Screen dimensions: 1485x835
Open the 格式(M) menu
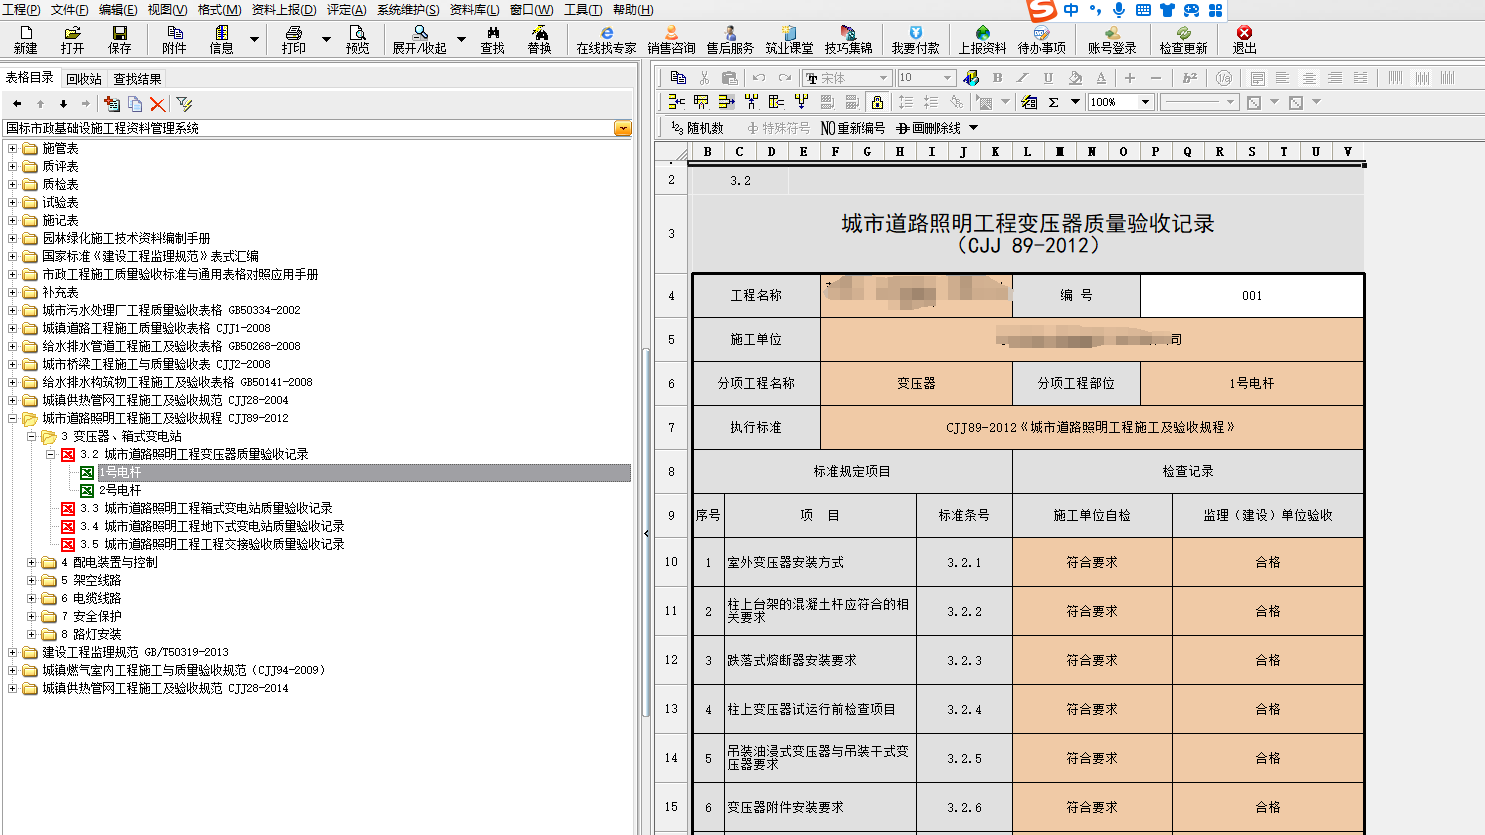219,9
